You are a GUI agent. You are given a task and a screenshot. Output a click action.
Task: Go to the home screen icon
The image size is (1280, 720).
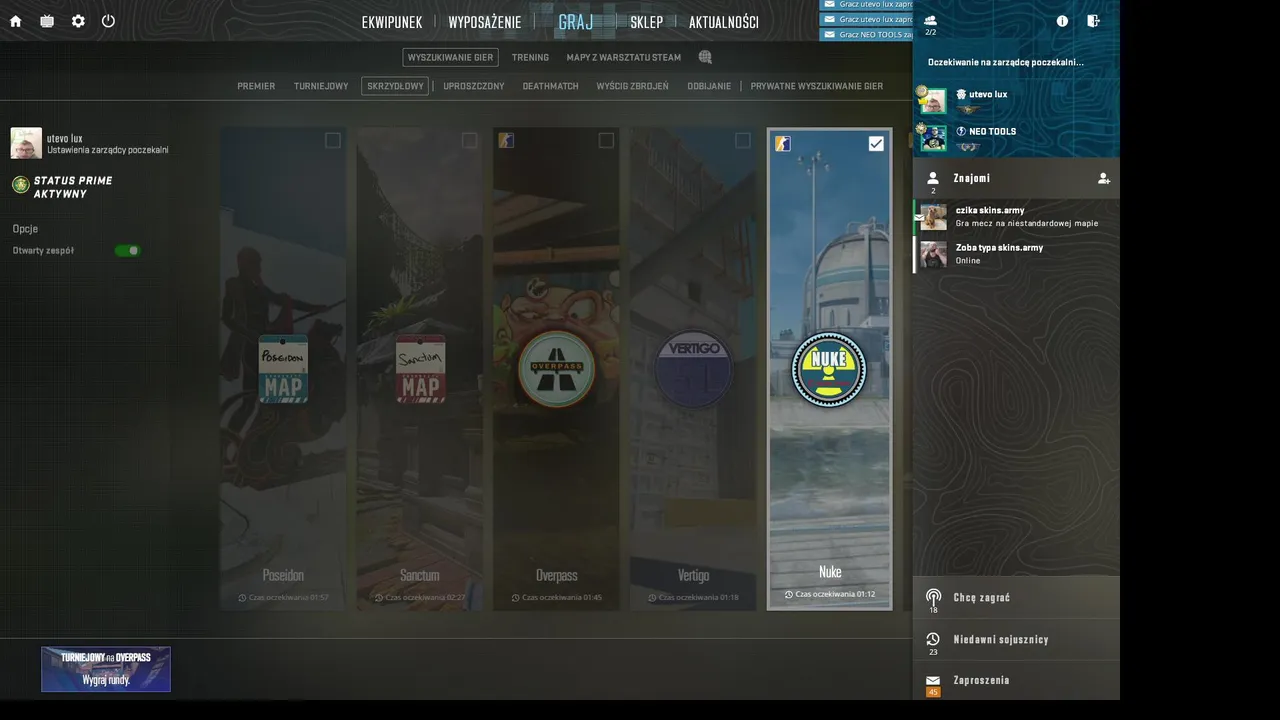pyautogui.click(x=15, y=21)
